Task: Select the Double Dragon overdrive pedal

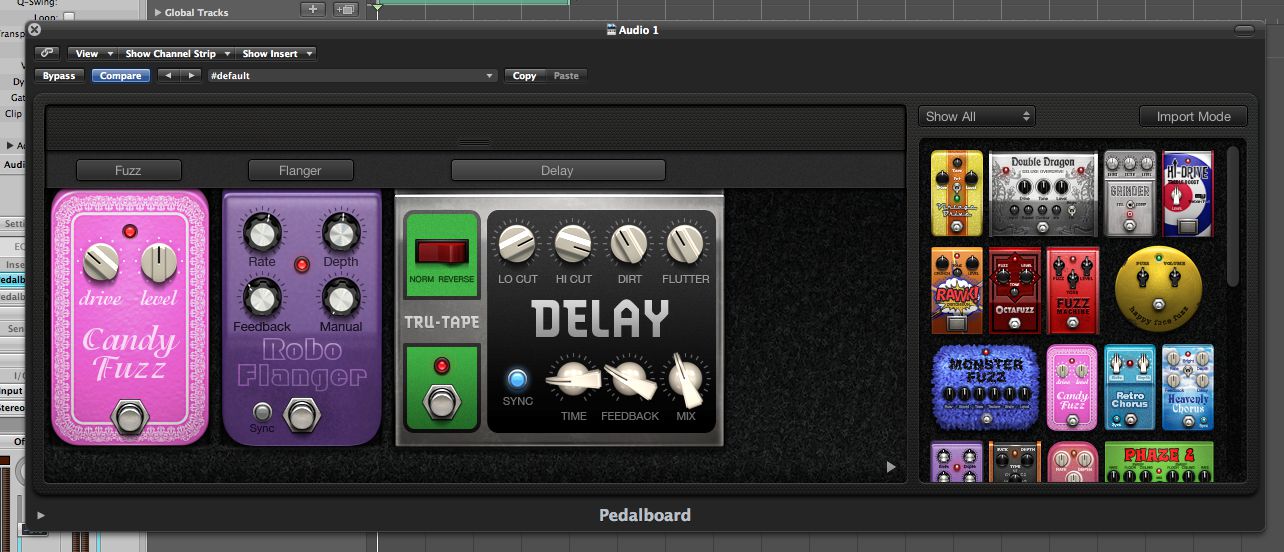Action: [x=1043, y=194]
